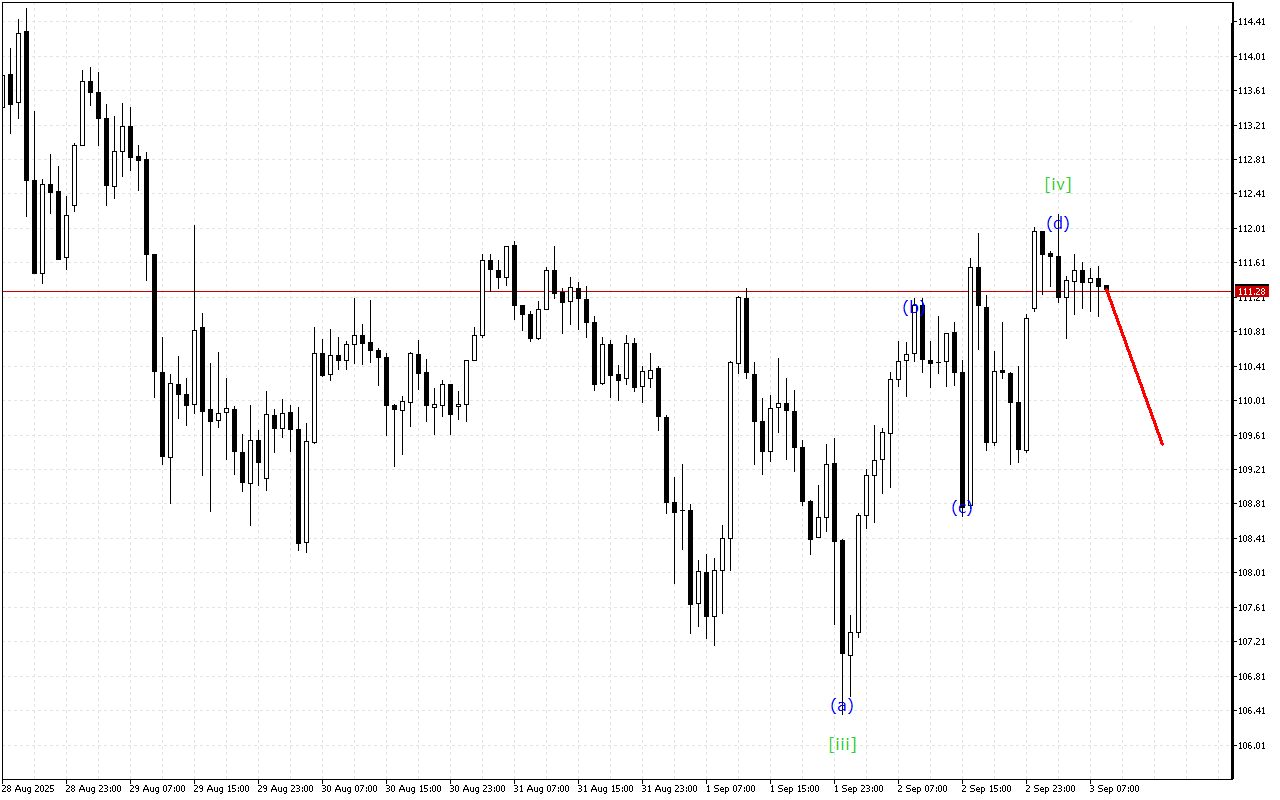1280x800 pixels.
Task: Click the 106.01 price axis label
Action: click(x=1252, y=746)
